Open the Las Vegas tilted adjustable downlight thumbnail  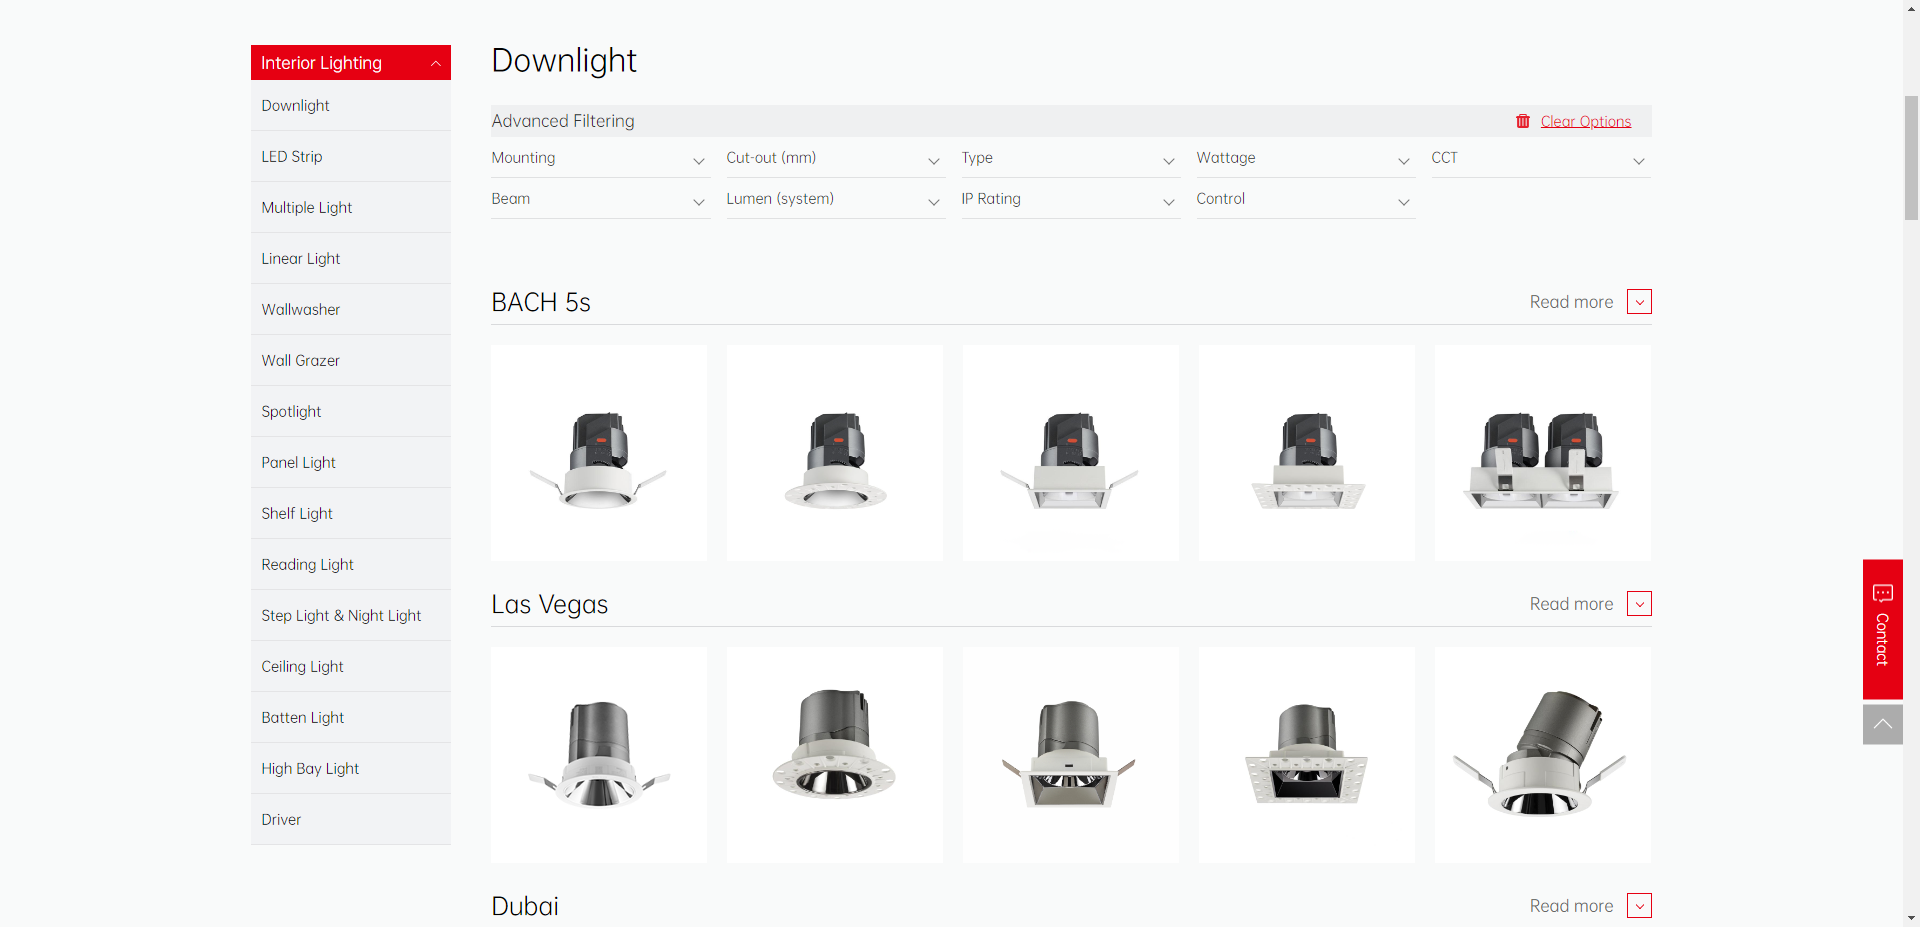coord(1542,755)
